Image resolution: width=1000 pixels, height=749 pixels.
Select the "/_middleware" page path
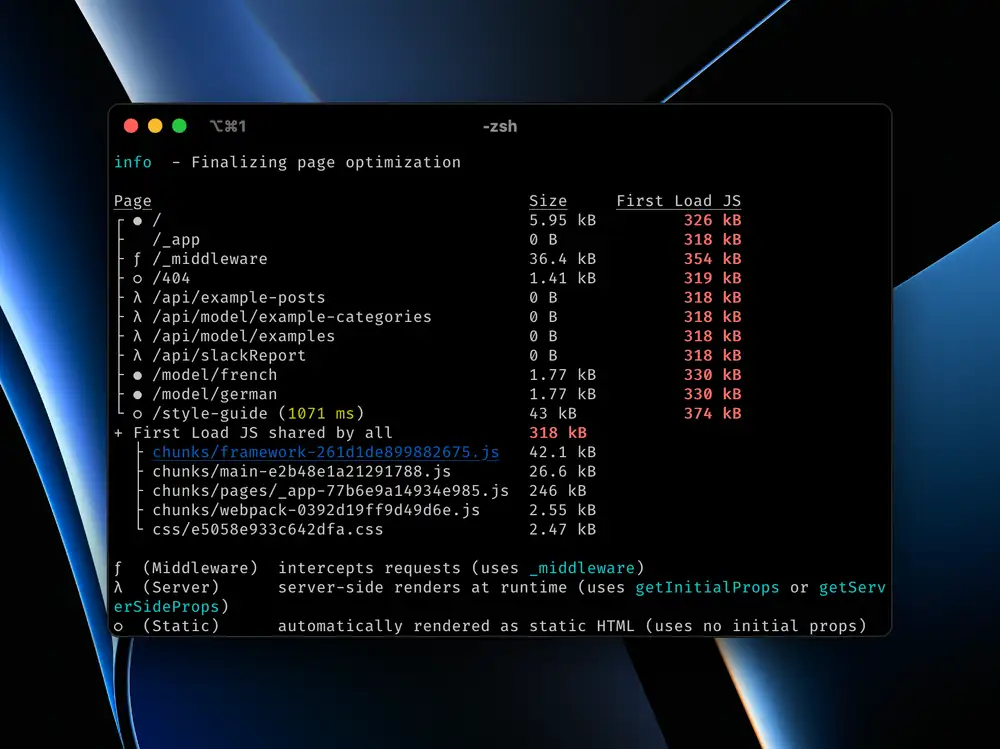(x=210, y=259)
